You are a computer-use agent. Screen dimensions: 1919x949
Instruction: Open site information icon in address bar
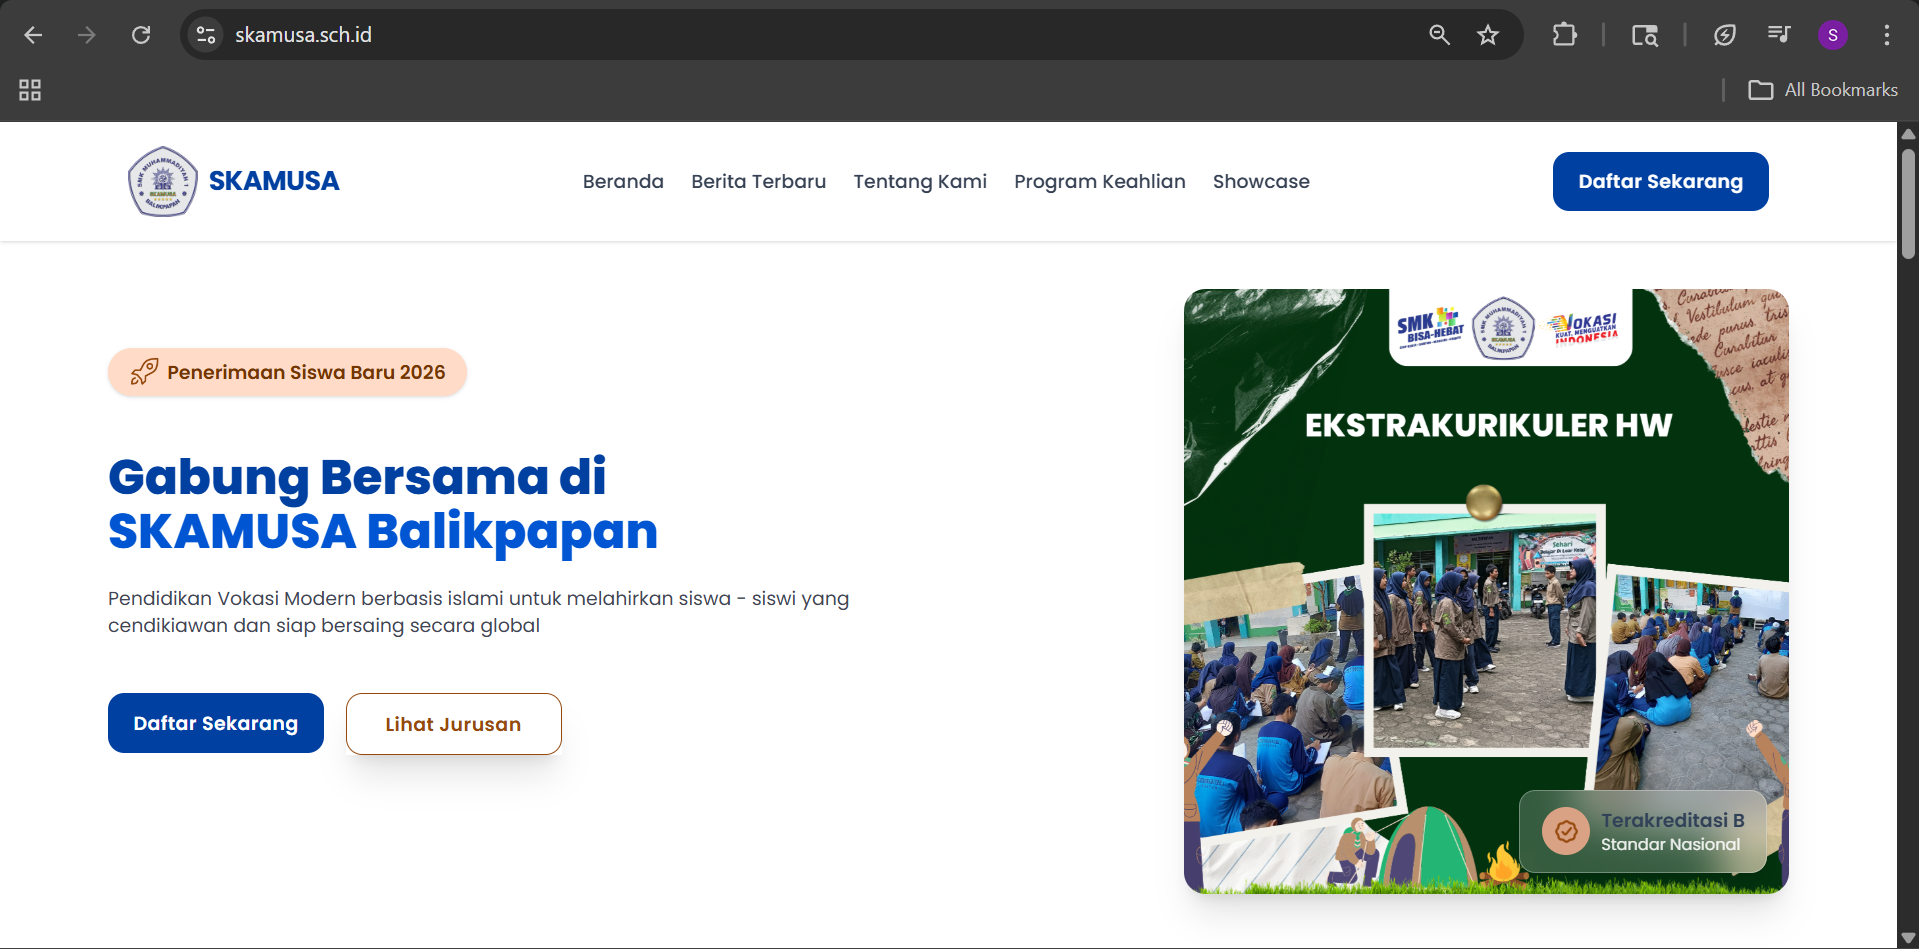tap(206, 35)
